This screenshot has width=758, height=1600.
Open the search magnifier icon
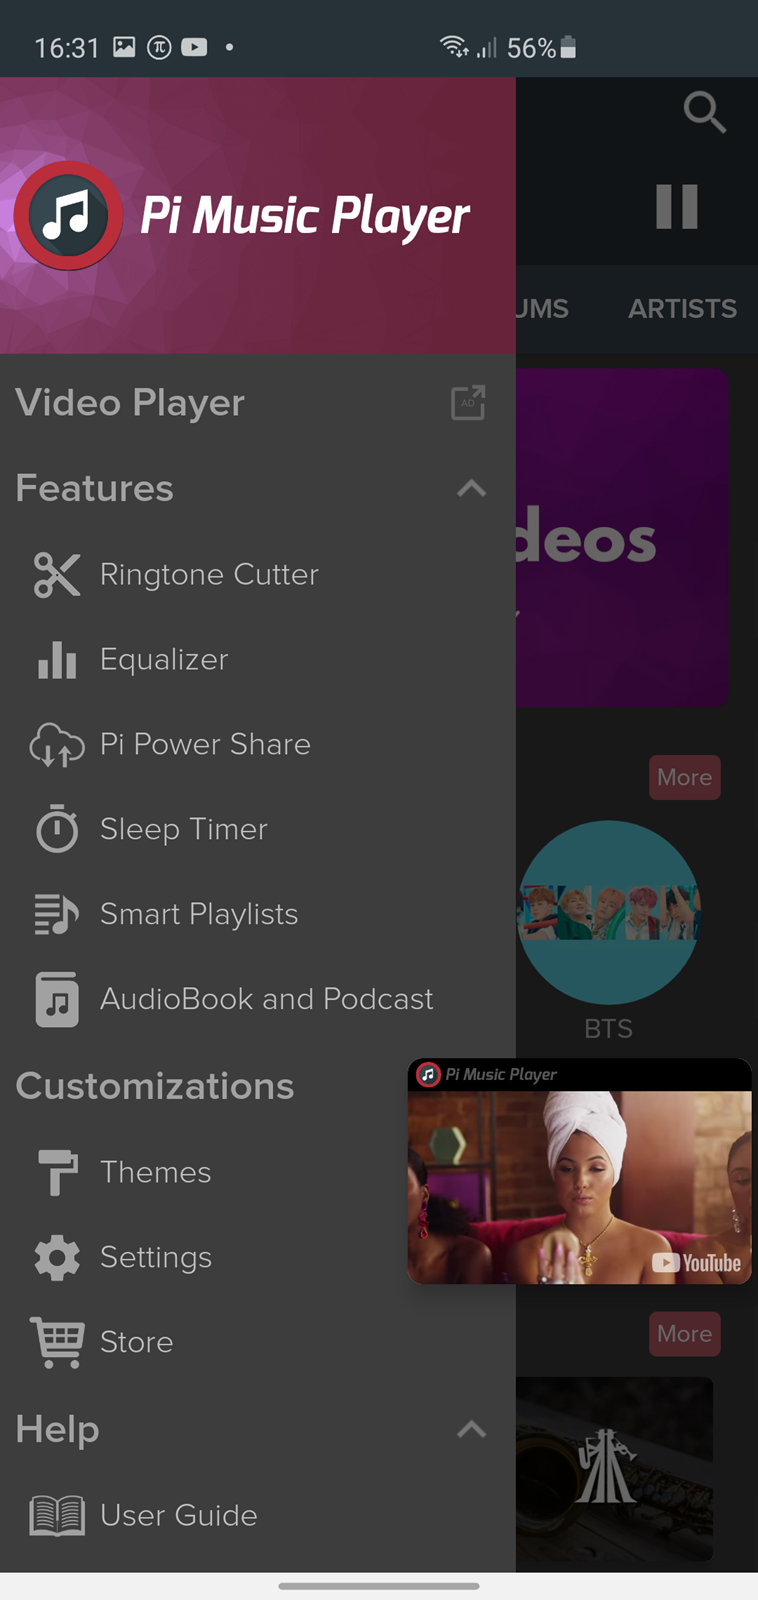(704, 112)
